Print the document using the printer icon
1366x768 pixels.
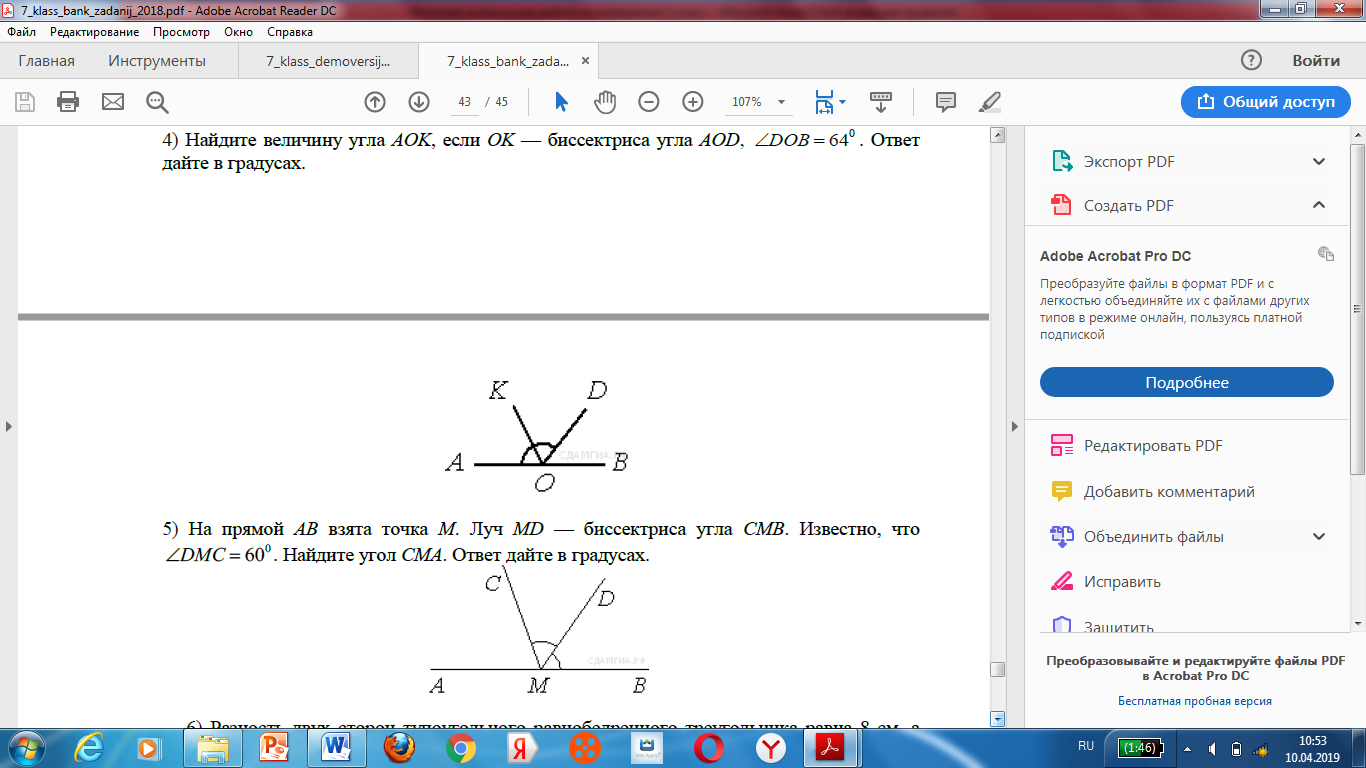[x=68, y=102]
